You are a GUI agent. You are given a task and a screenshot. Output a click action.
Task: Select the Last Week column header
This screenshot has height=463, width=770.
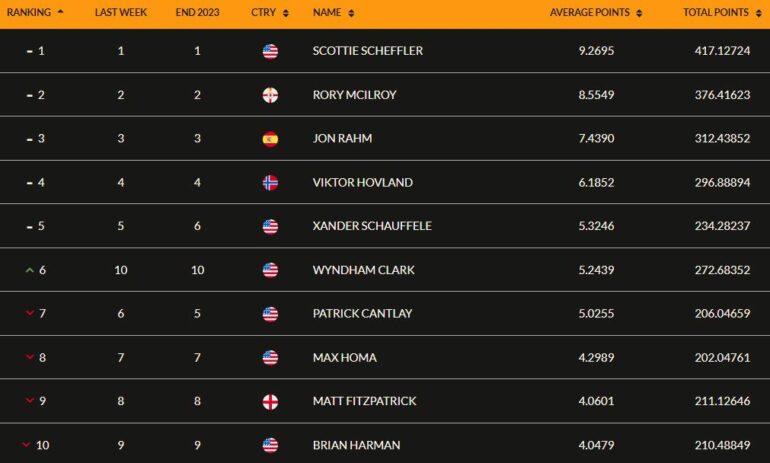coord(121,12)
